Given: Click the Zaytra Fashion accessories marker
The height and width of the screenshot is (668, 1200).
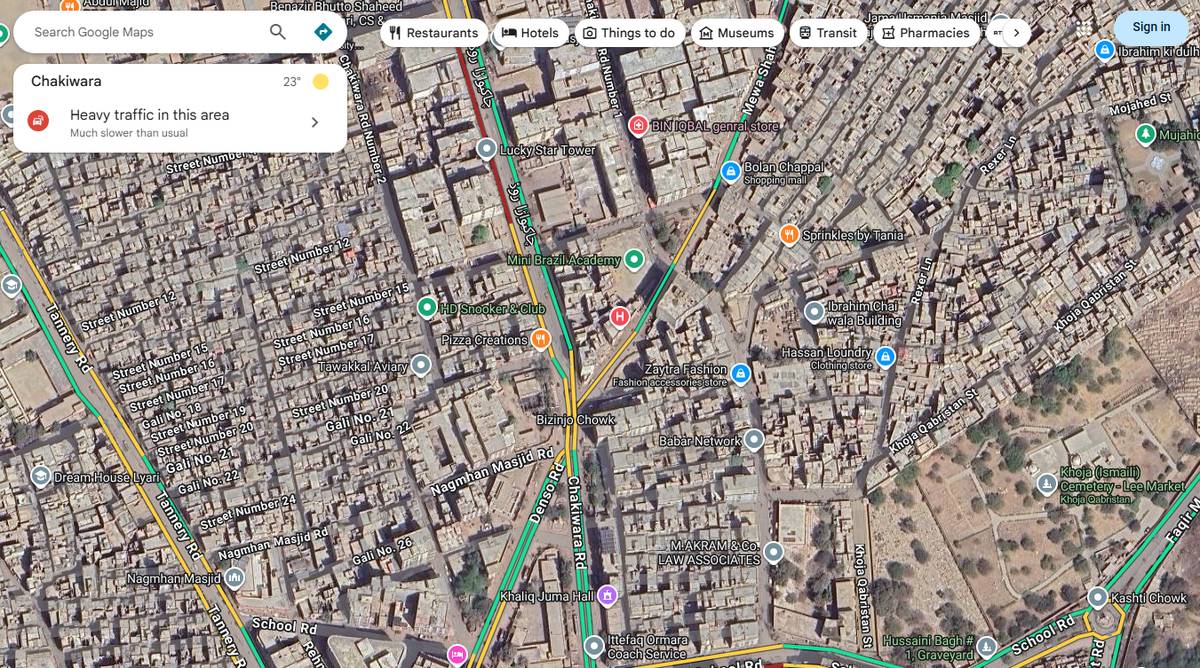Looking at the screenshot, I should point(739,373).
